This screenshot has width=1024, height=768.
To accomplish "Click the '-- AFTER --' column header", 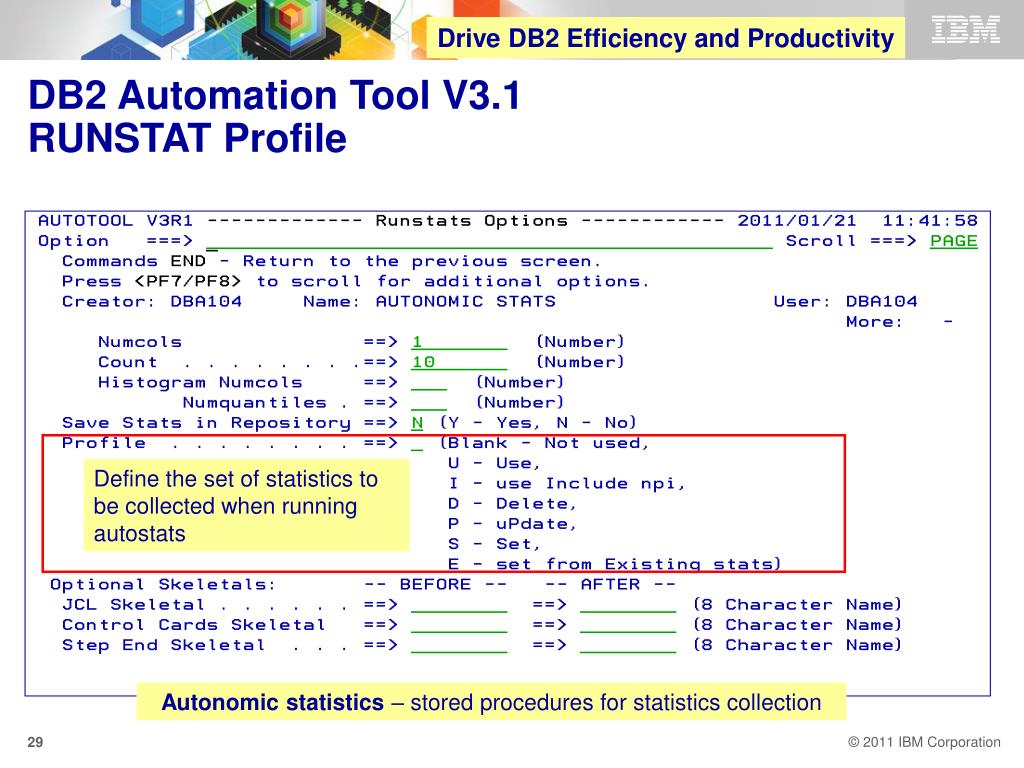I will (x=610, y=584).
